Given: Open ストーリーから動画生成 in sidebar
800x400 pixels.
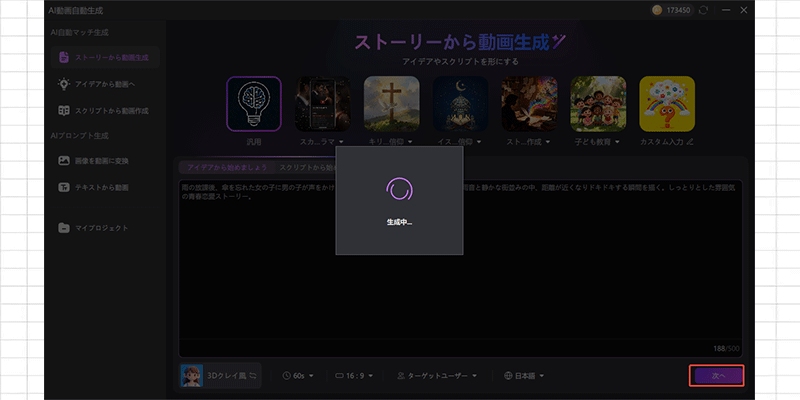Looking at the screenshot, I should [x=105, y=57].
